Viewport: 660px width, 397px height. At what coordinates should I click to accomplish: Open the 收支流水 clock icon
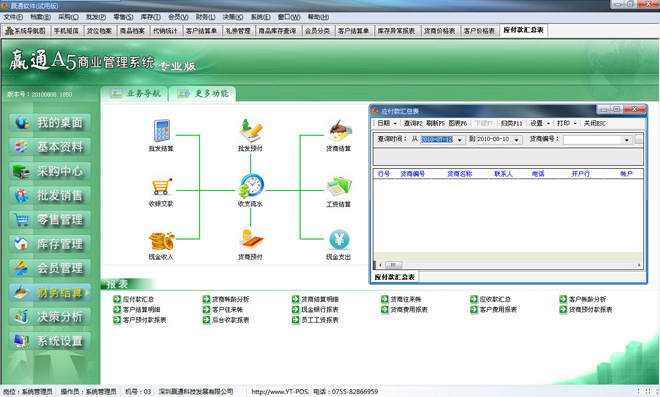pos(251,186)
